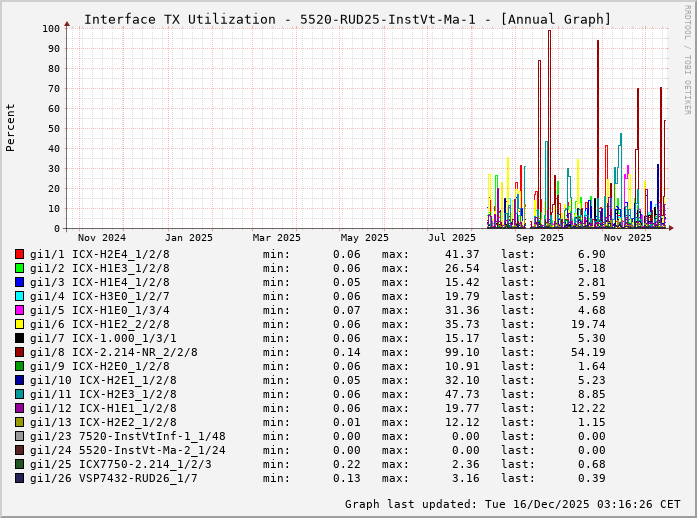Click the Interface TX Utilization graph title
Viewport: 697px width, 518px height.
pyautogui.click(x=348, y=20)
